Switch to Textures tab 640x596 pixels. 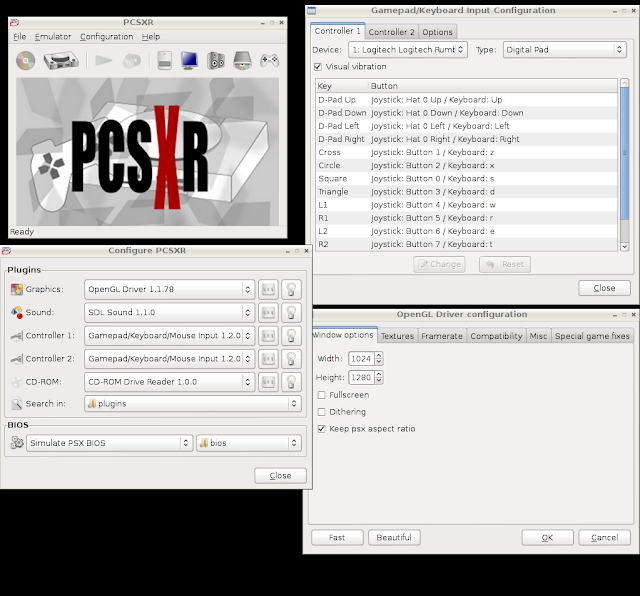(x=397, y=336)
